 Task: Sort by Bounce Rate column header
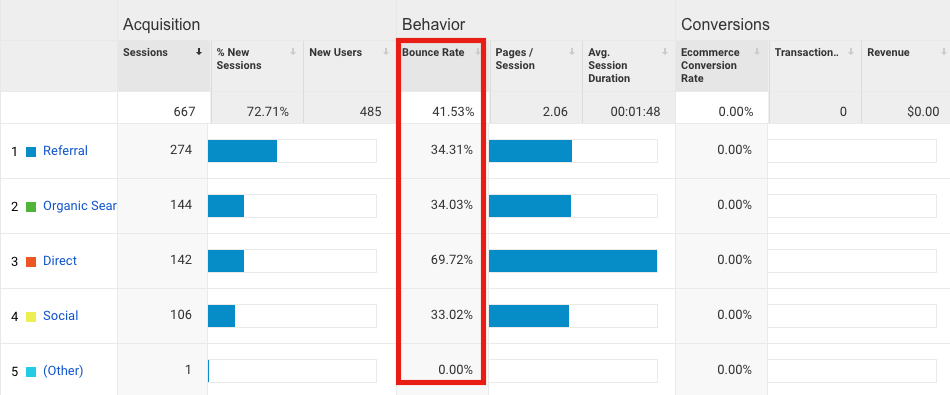pos(433,53)
